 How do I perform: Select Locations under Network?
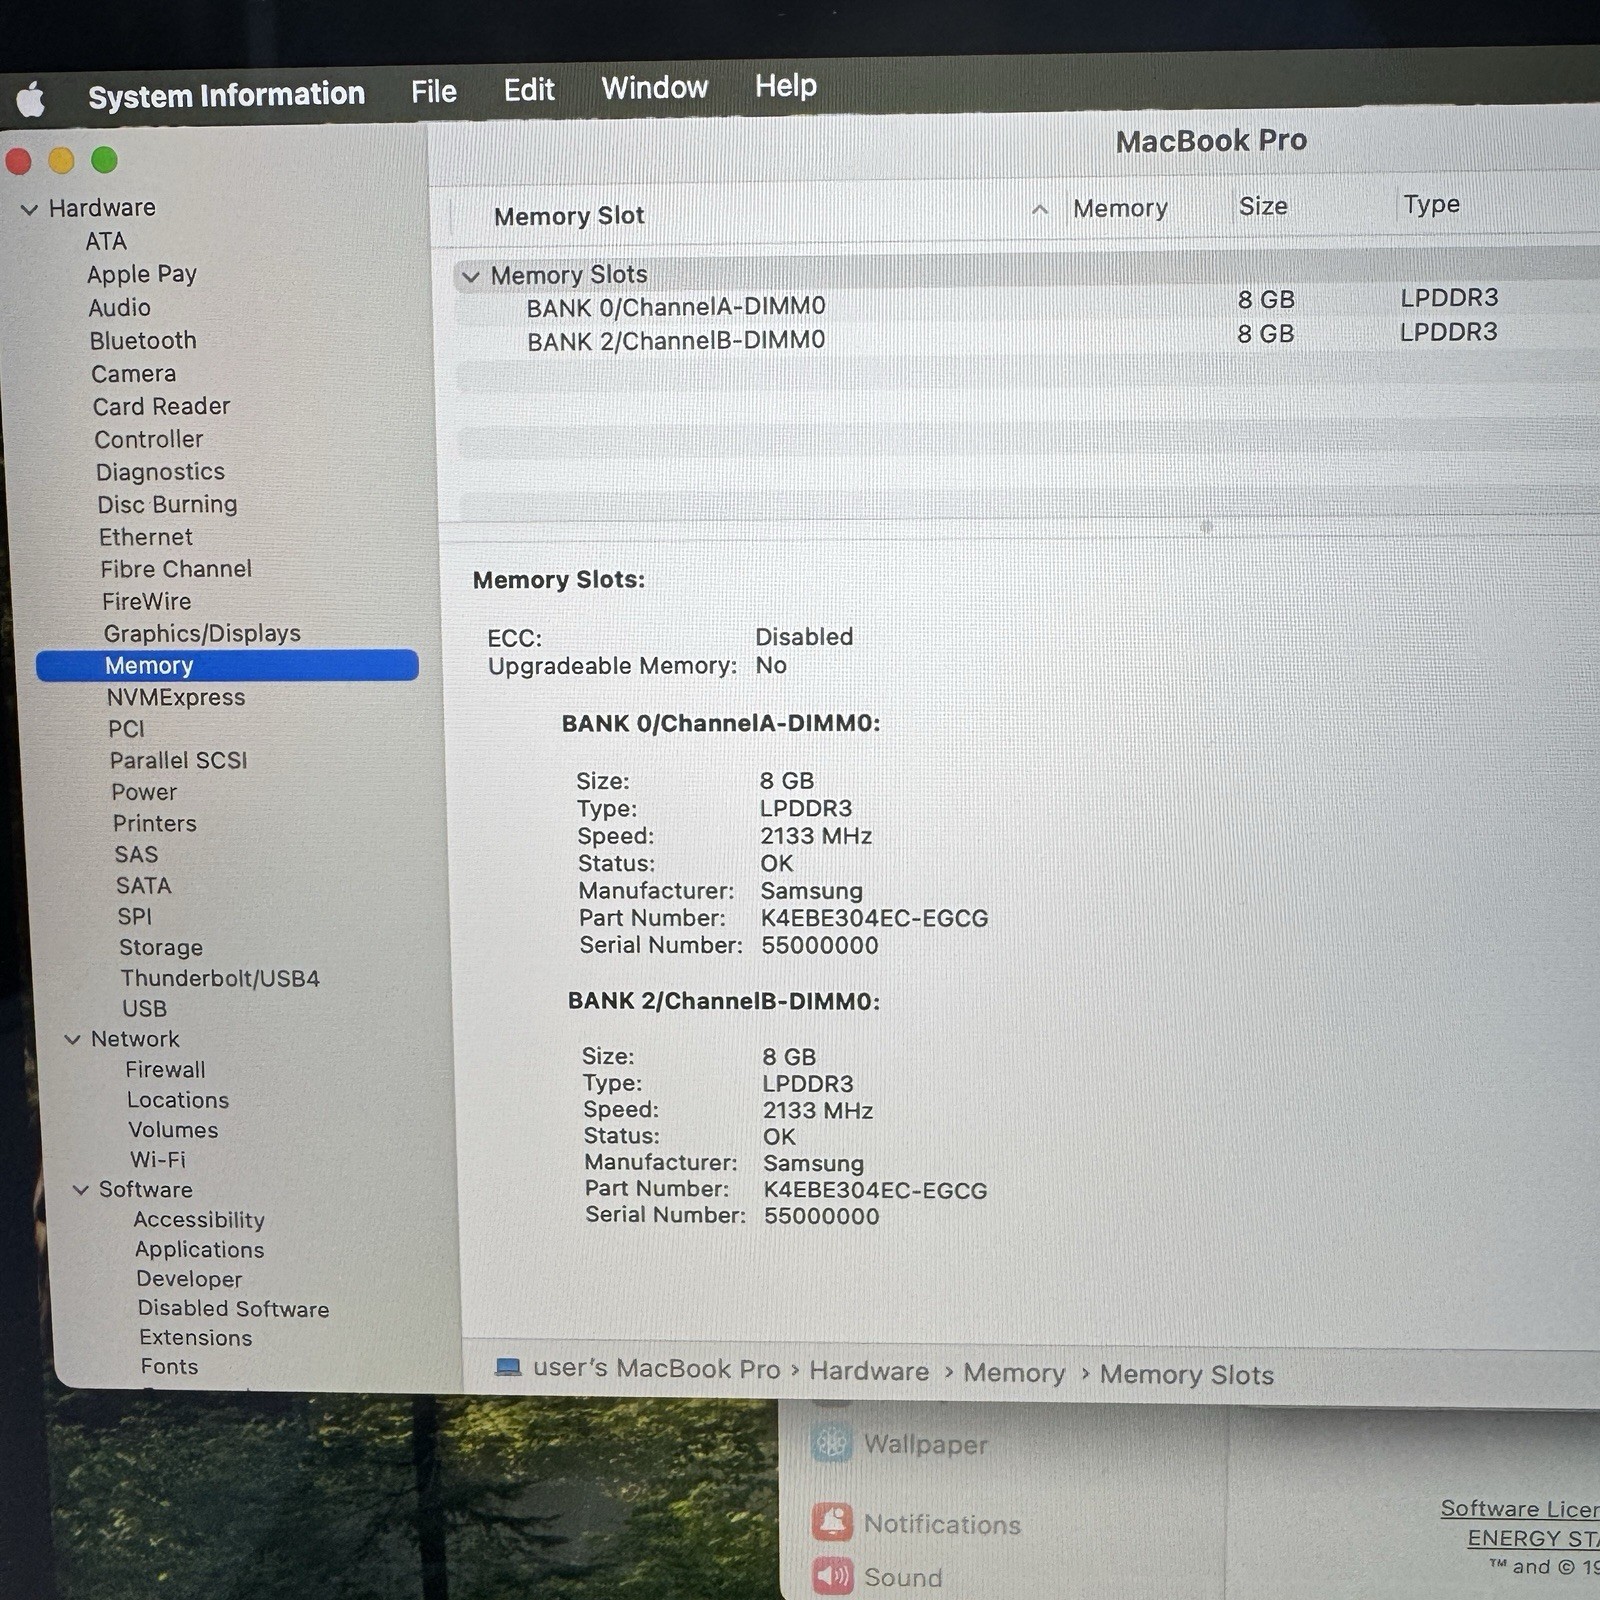point(178,1100)
